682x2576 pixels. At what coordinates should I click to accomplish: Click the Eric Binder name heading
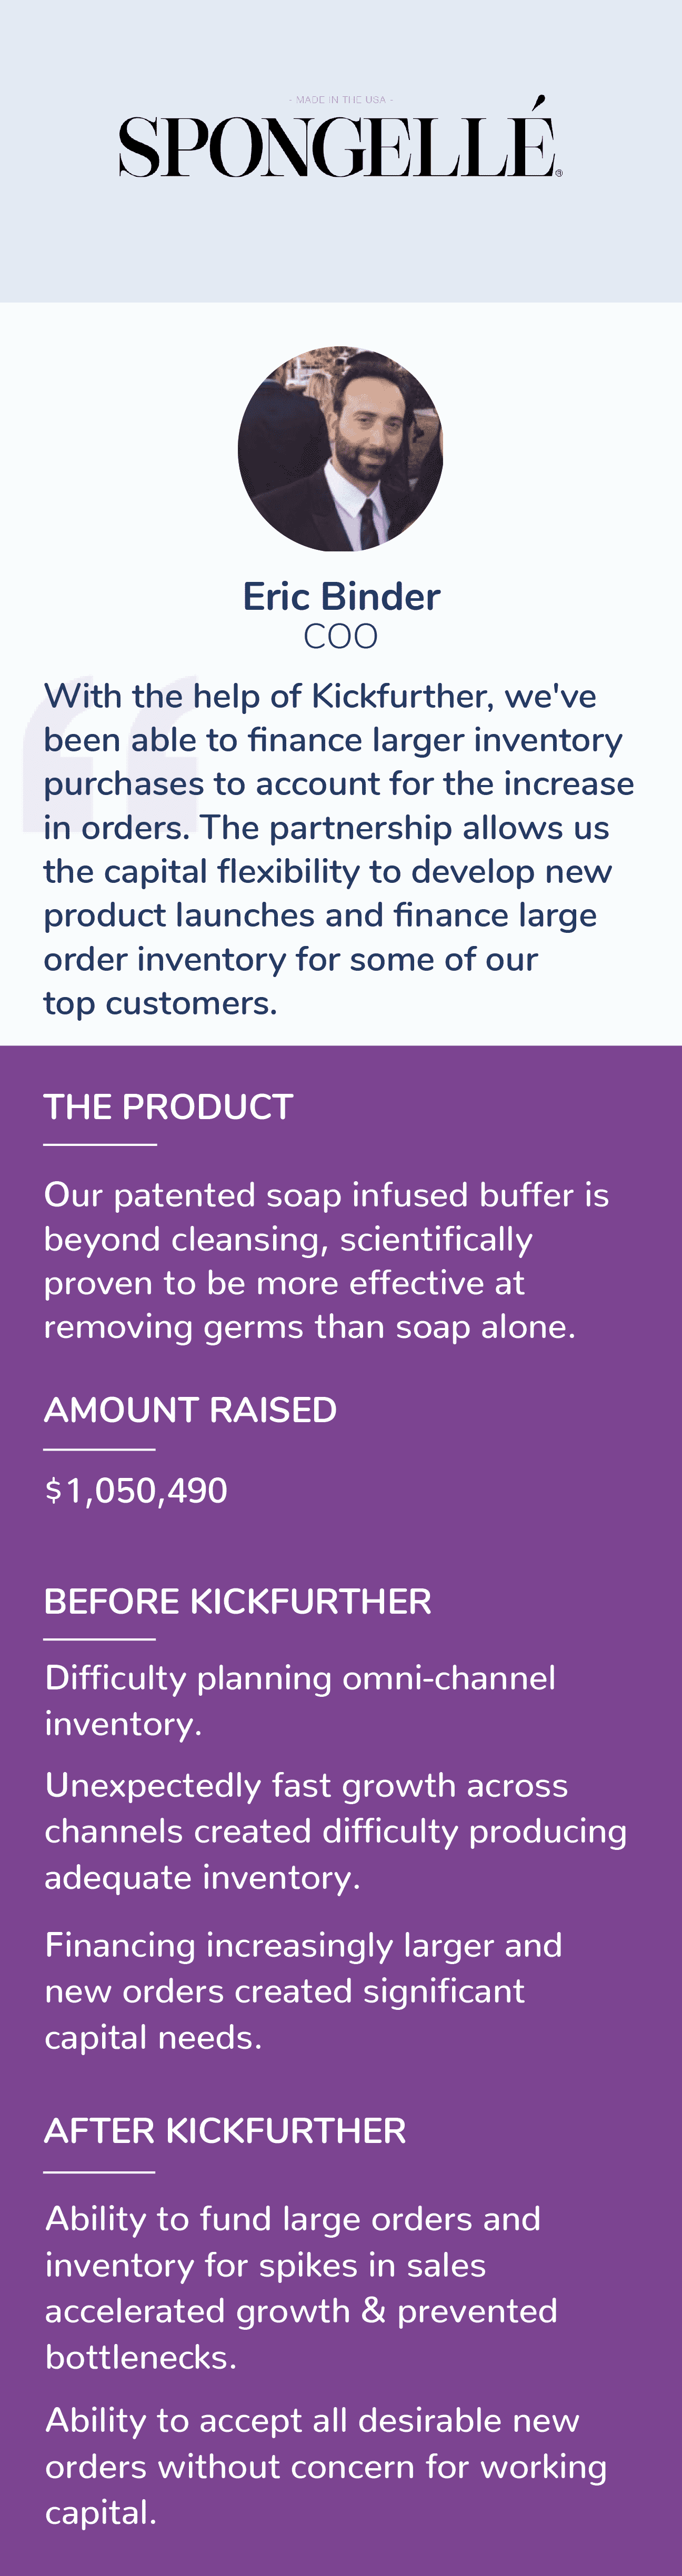[341, 596]
